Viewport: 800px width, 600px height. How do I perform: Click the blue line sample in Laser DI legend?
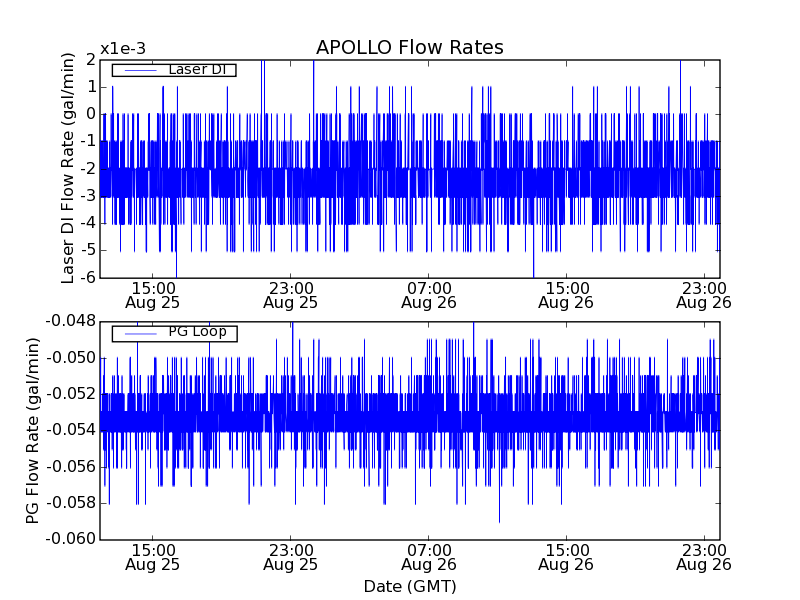(x=139, y=70)
